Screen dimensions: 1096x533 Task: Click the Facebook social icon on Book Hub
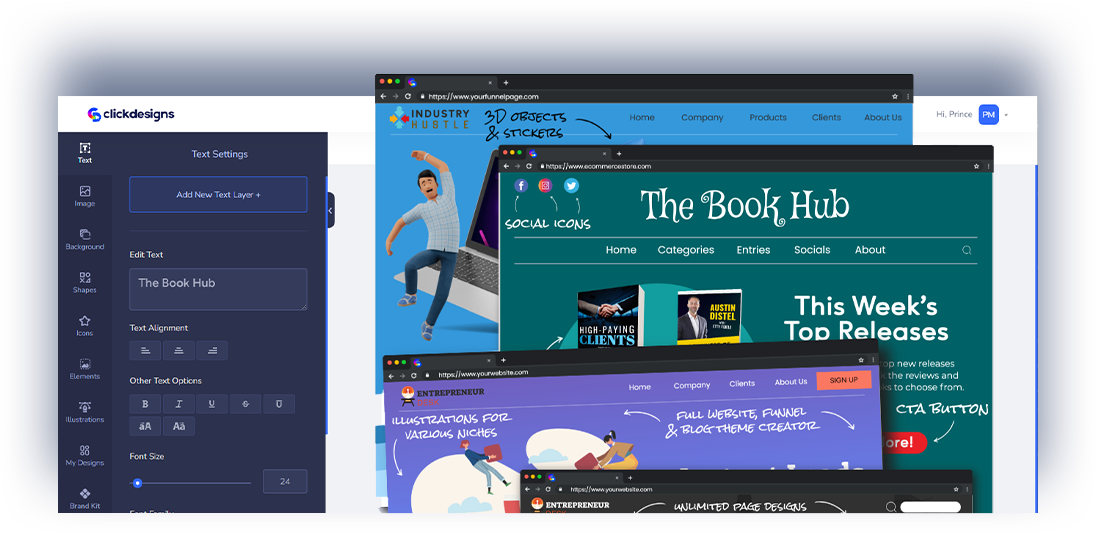click(x=521, y=186)
